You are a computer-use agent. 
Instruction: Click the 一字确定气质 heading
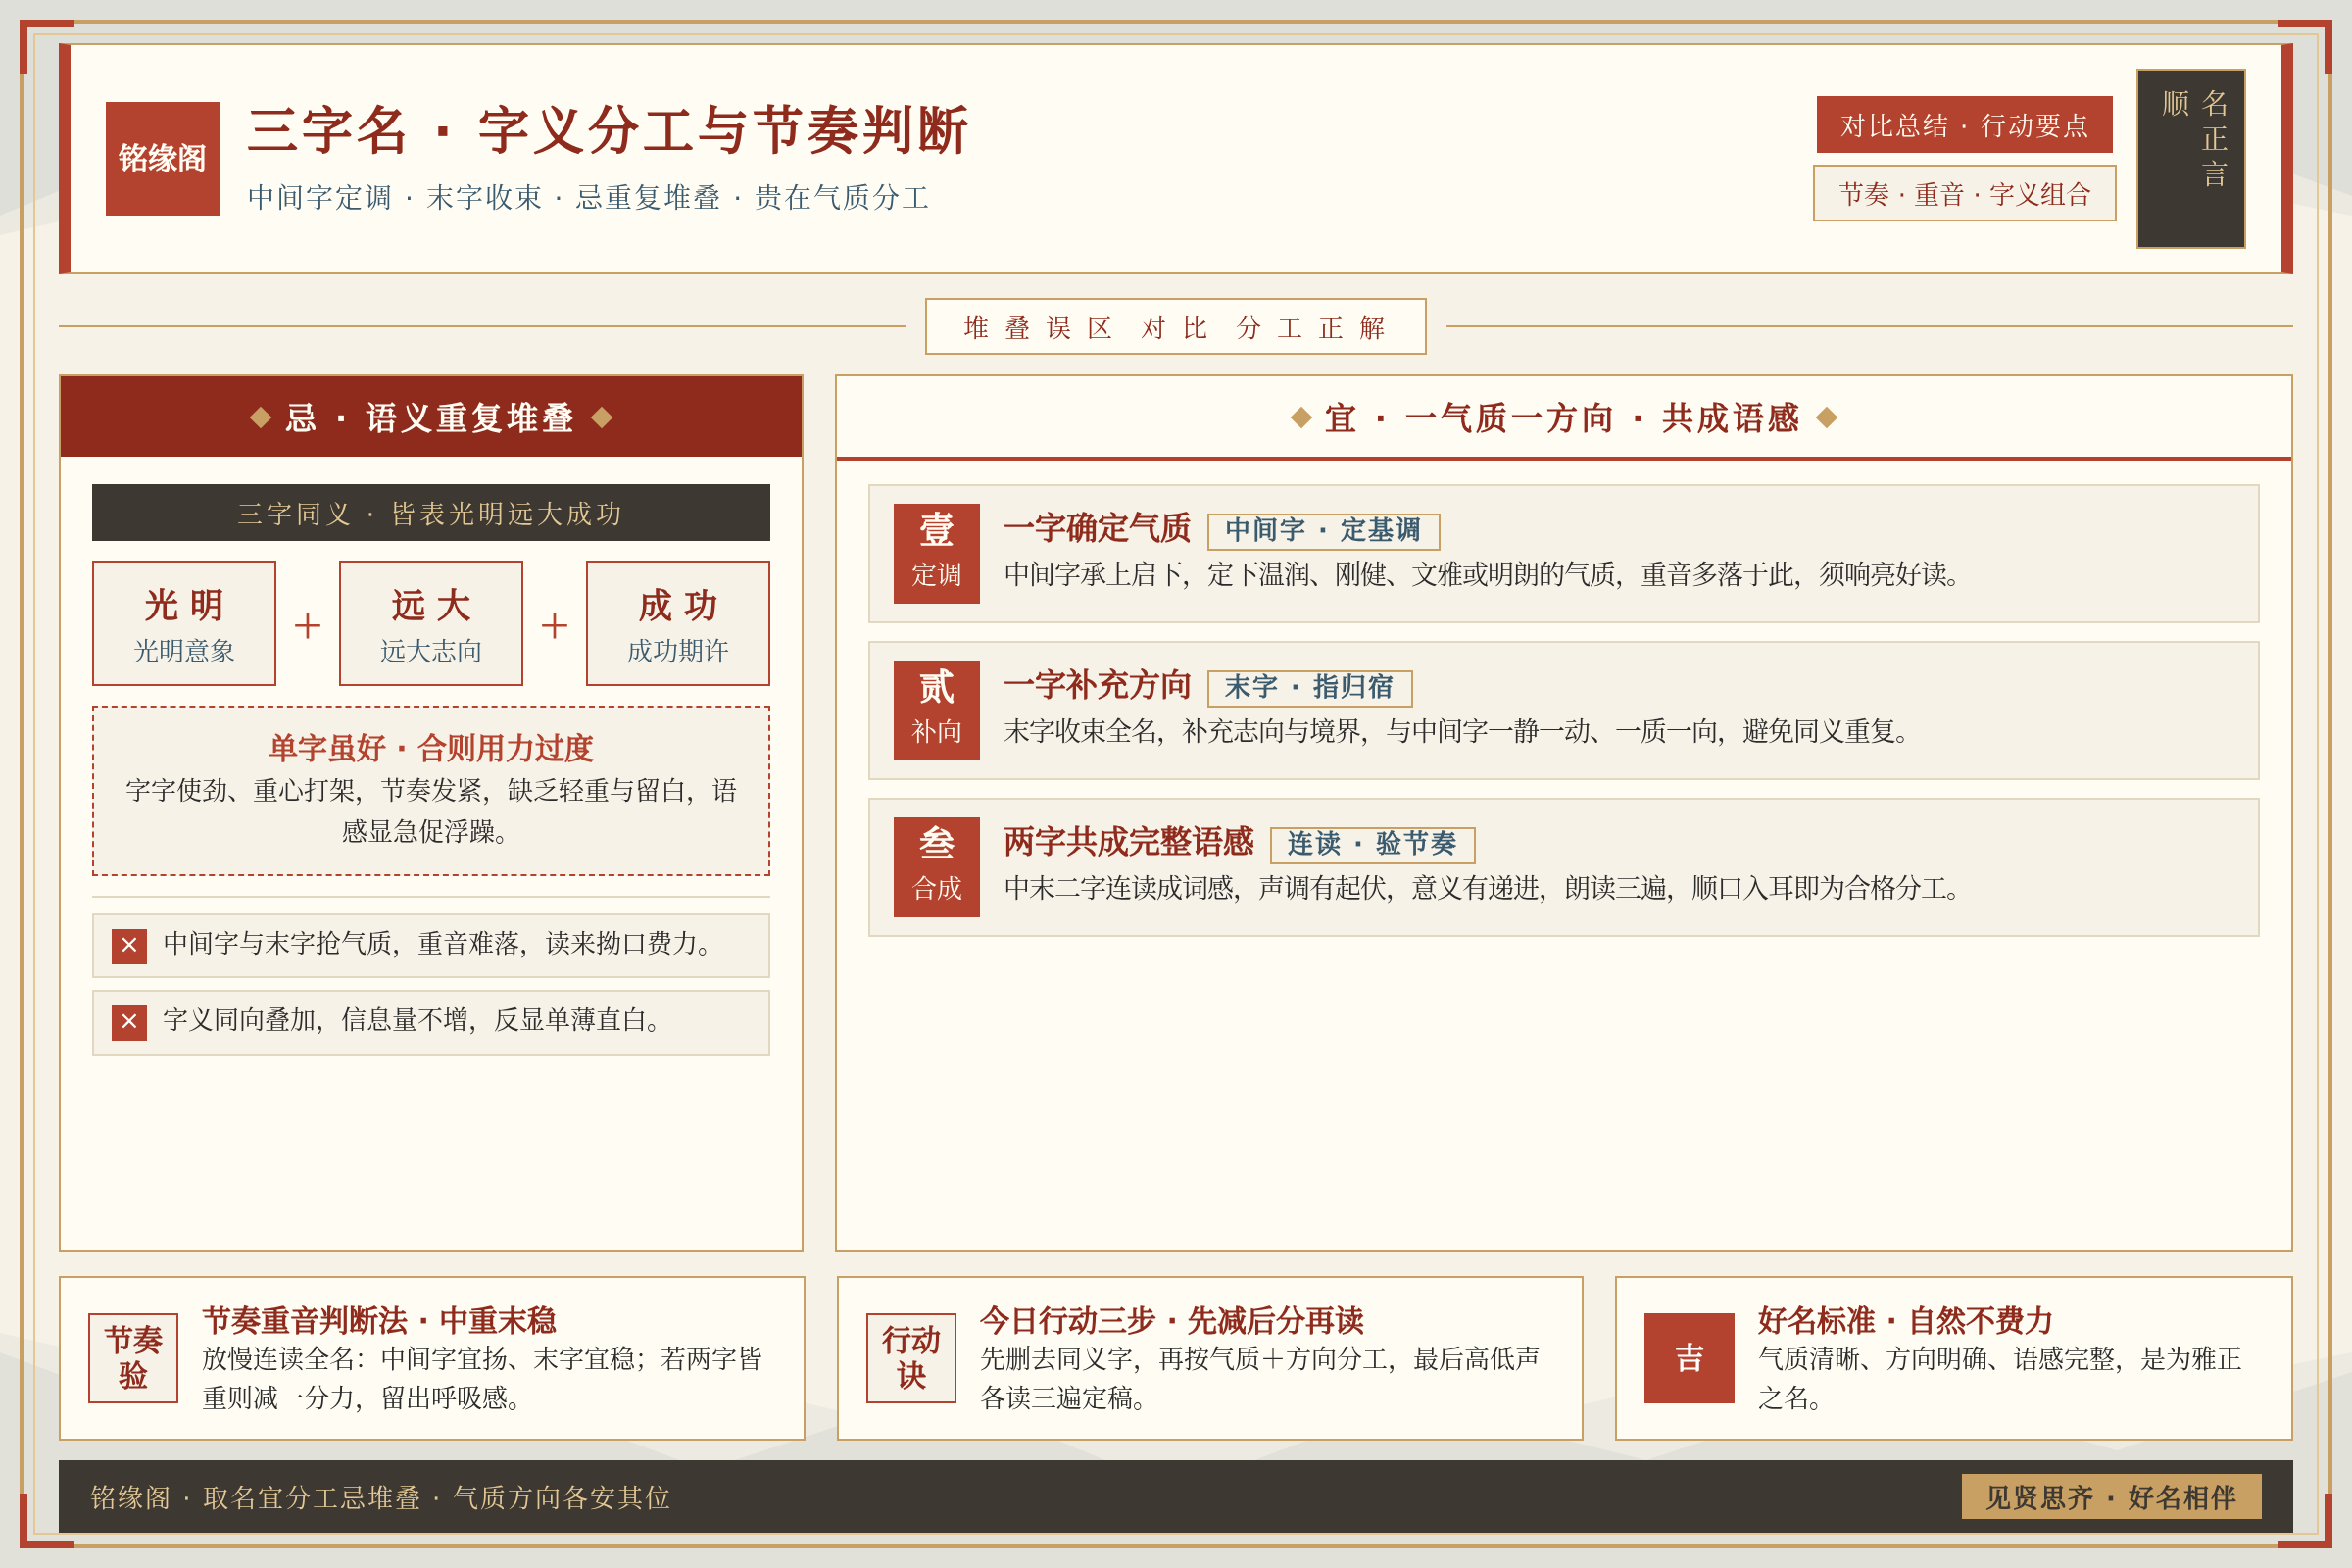click(1097, 528)
